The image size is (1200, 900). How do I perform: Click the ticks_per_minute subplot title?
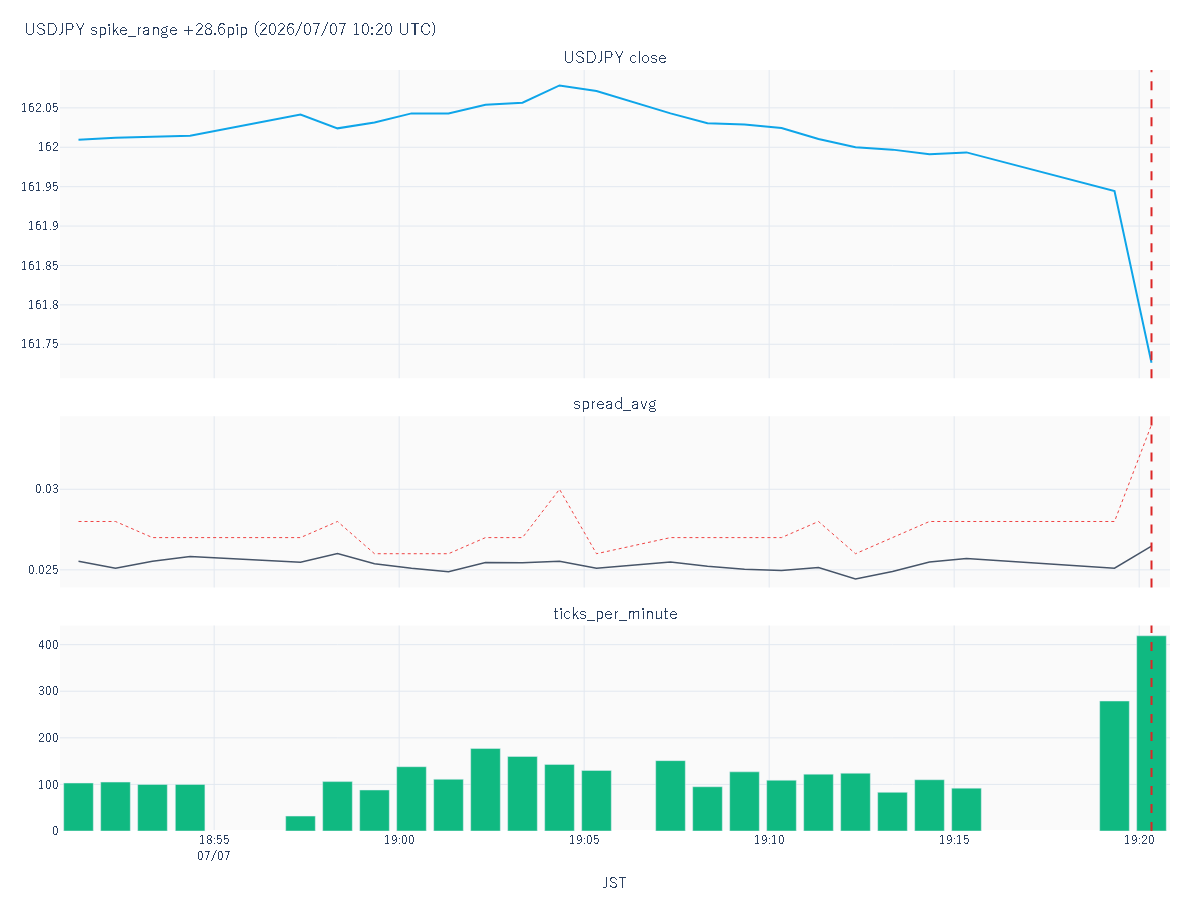(x=615, y=614)
